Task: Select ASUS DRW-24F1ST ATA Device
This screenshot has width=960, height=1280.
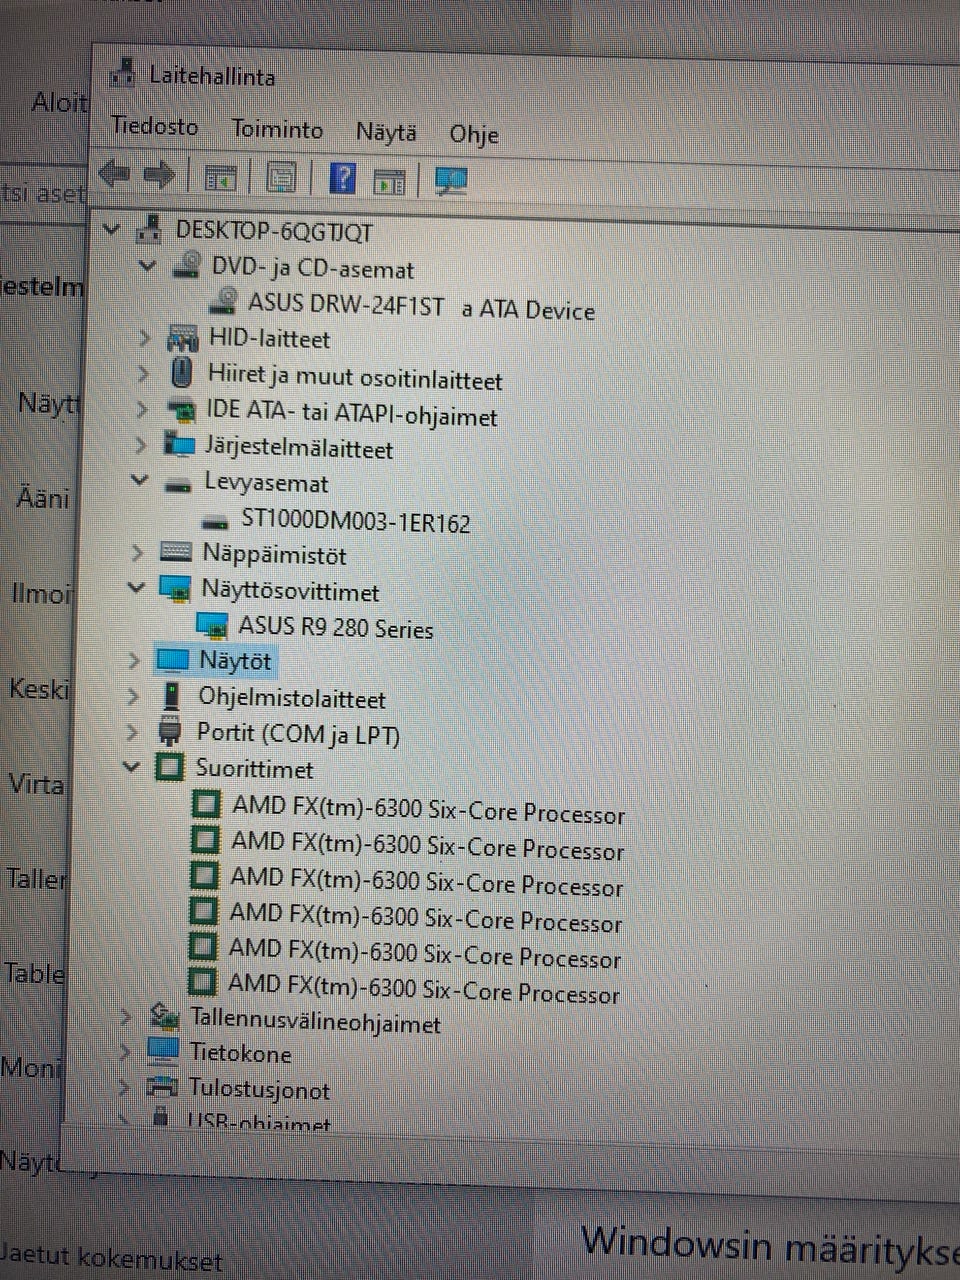Action: 421,307
